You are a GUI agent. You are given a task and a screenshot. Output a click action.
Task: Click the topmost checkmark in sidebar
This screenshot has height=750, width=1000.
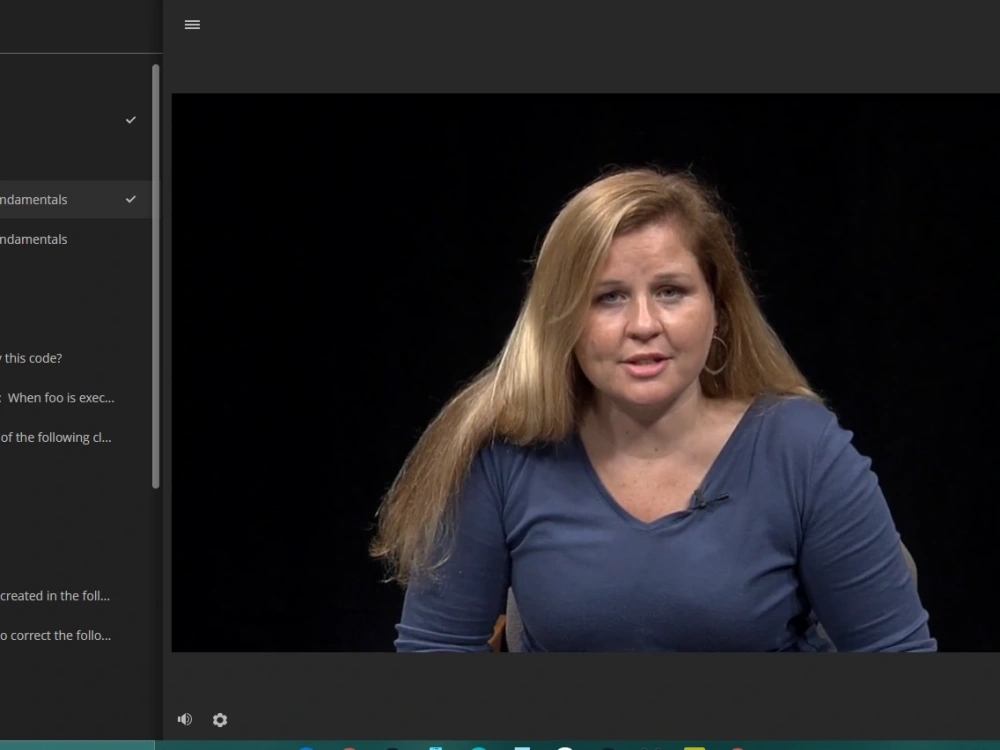tap(131, 120)
